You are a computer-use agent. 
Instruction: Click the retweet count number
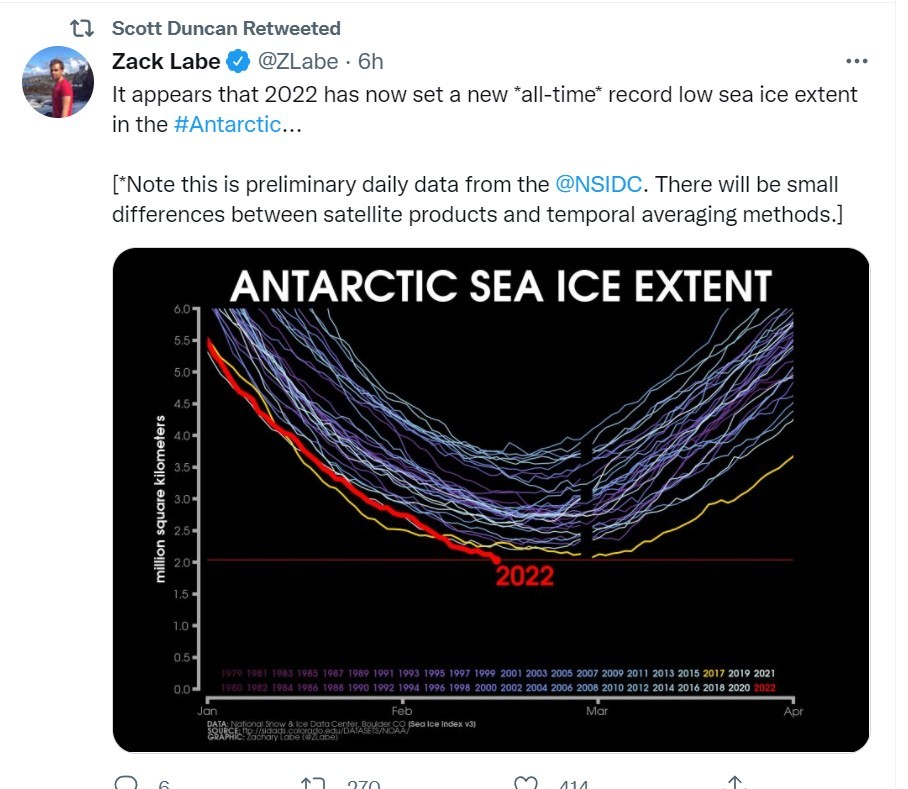[364, 784]
